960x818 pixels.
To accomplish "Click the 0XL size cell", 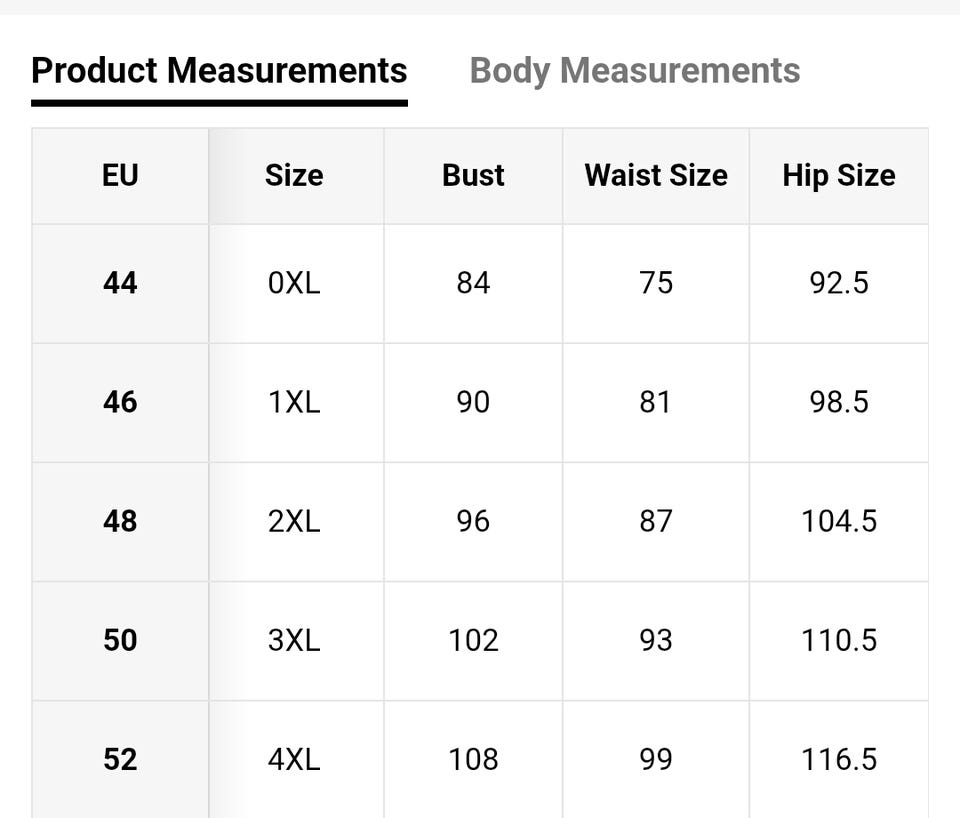I will (294, 283).
